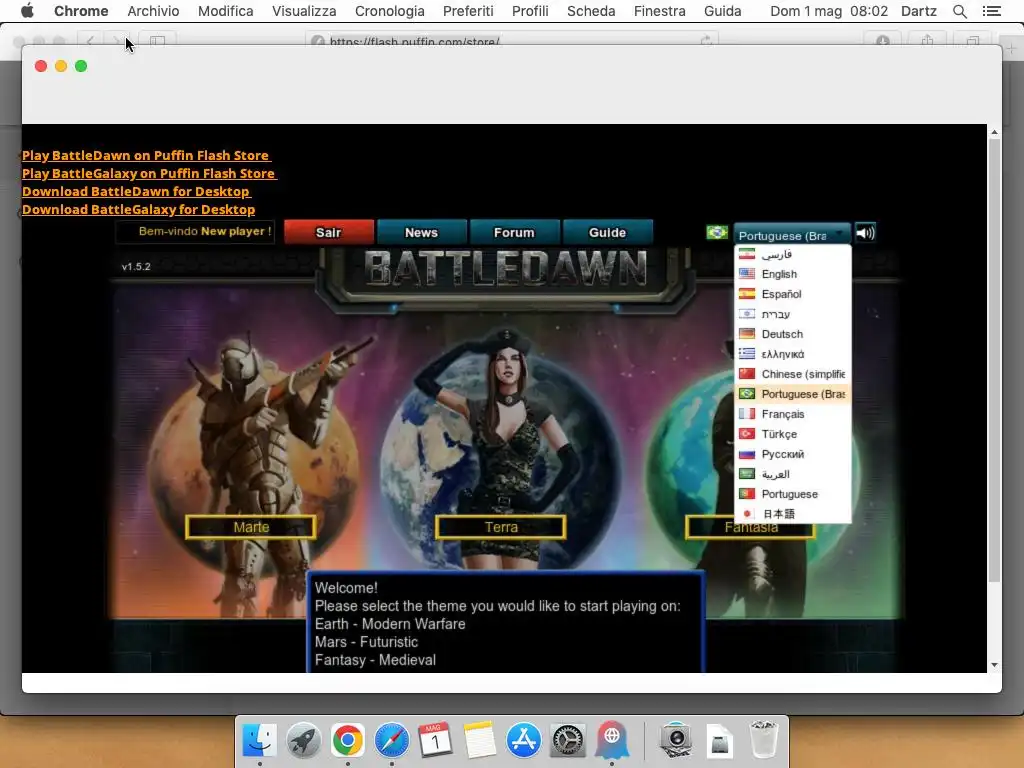Choose English from the language list
Image resolution: width=1024 pixels, height=768 pixels.
click(793, 274)
